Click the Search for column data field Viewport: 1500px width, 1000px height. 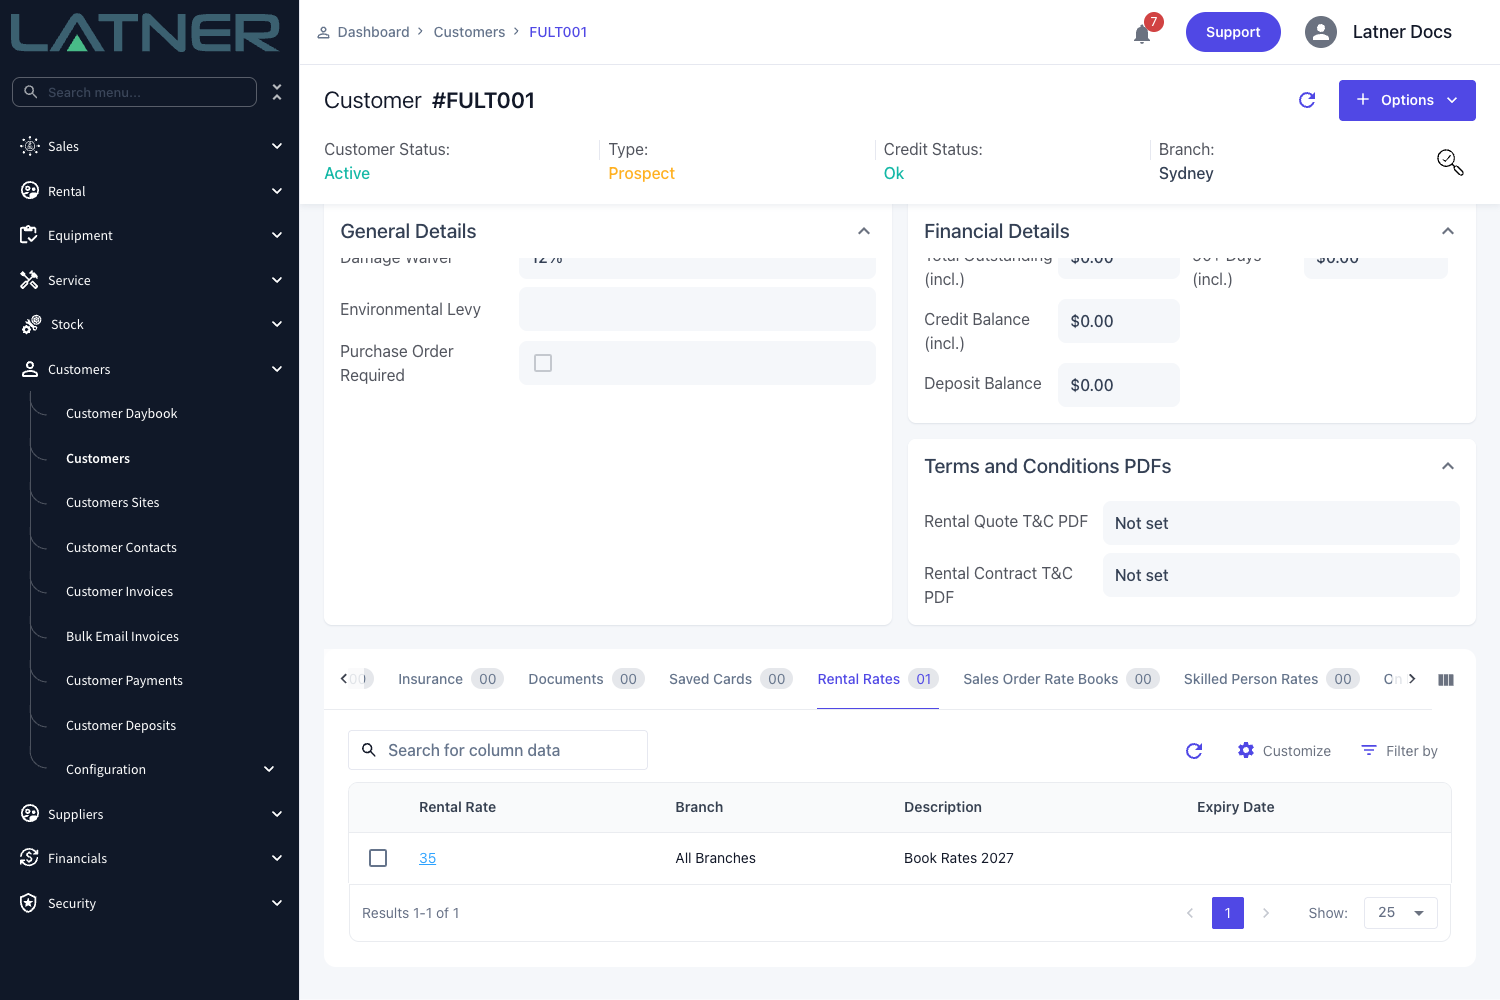click(498, 750)
